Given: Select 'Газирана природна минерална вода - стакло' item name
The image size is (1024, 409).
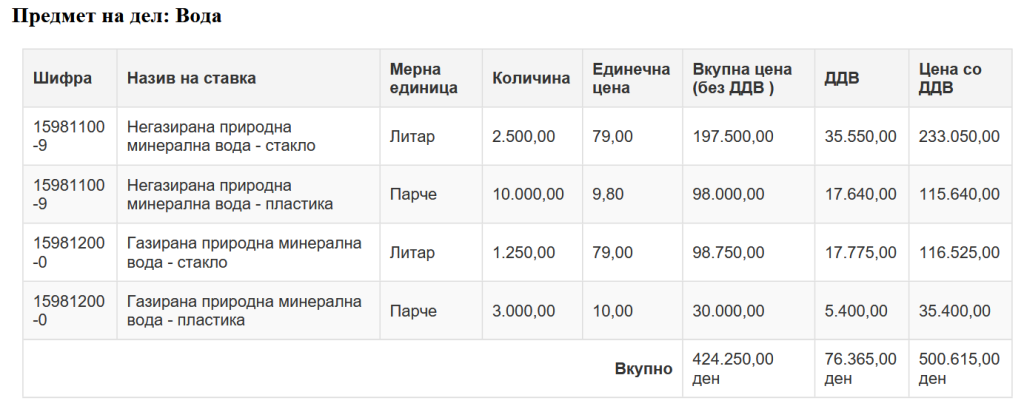Looking at the screenshot, I should [243, 252].
